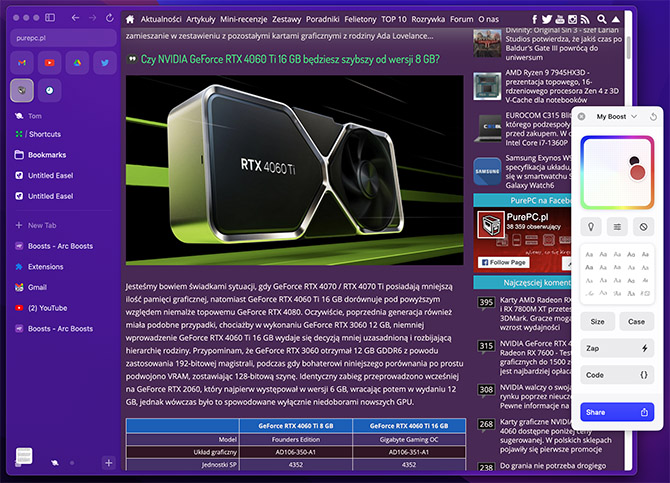The height and width of the screenshot is (483, 670).
Task: Add new item with sidebar plus button
Action: coord(109,462)
